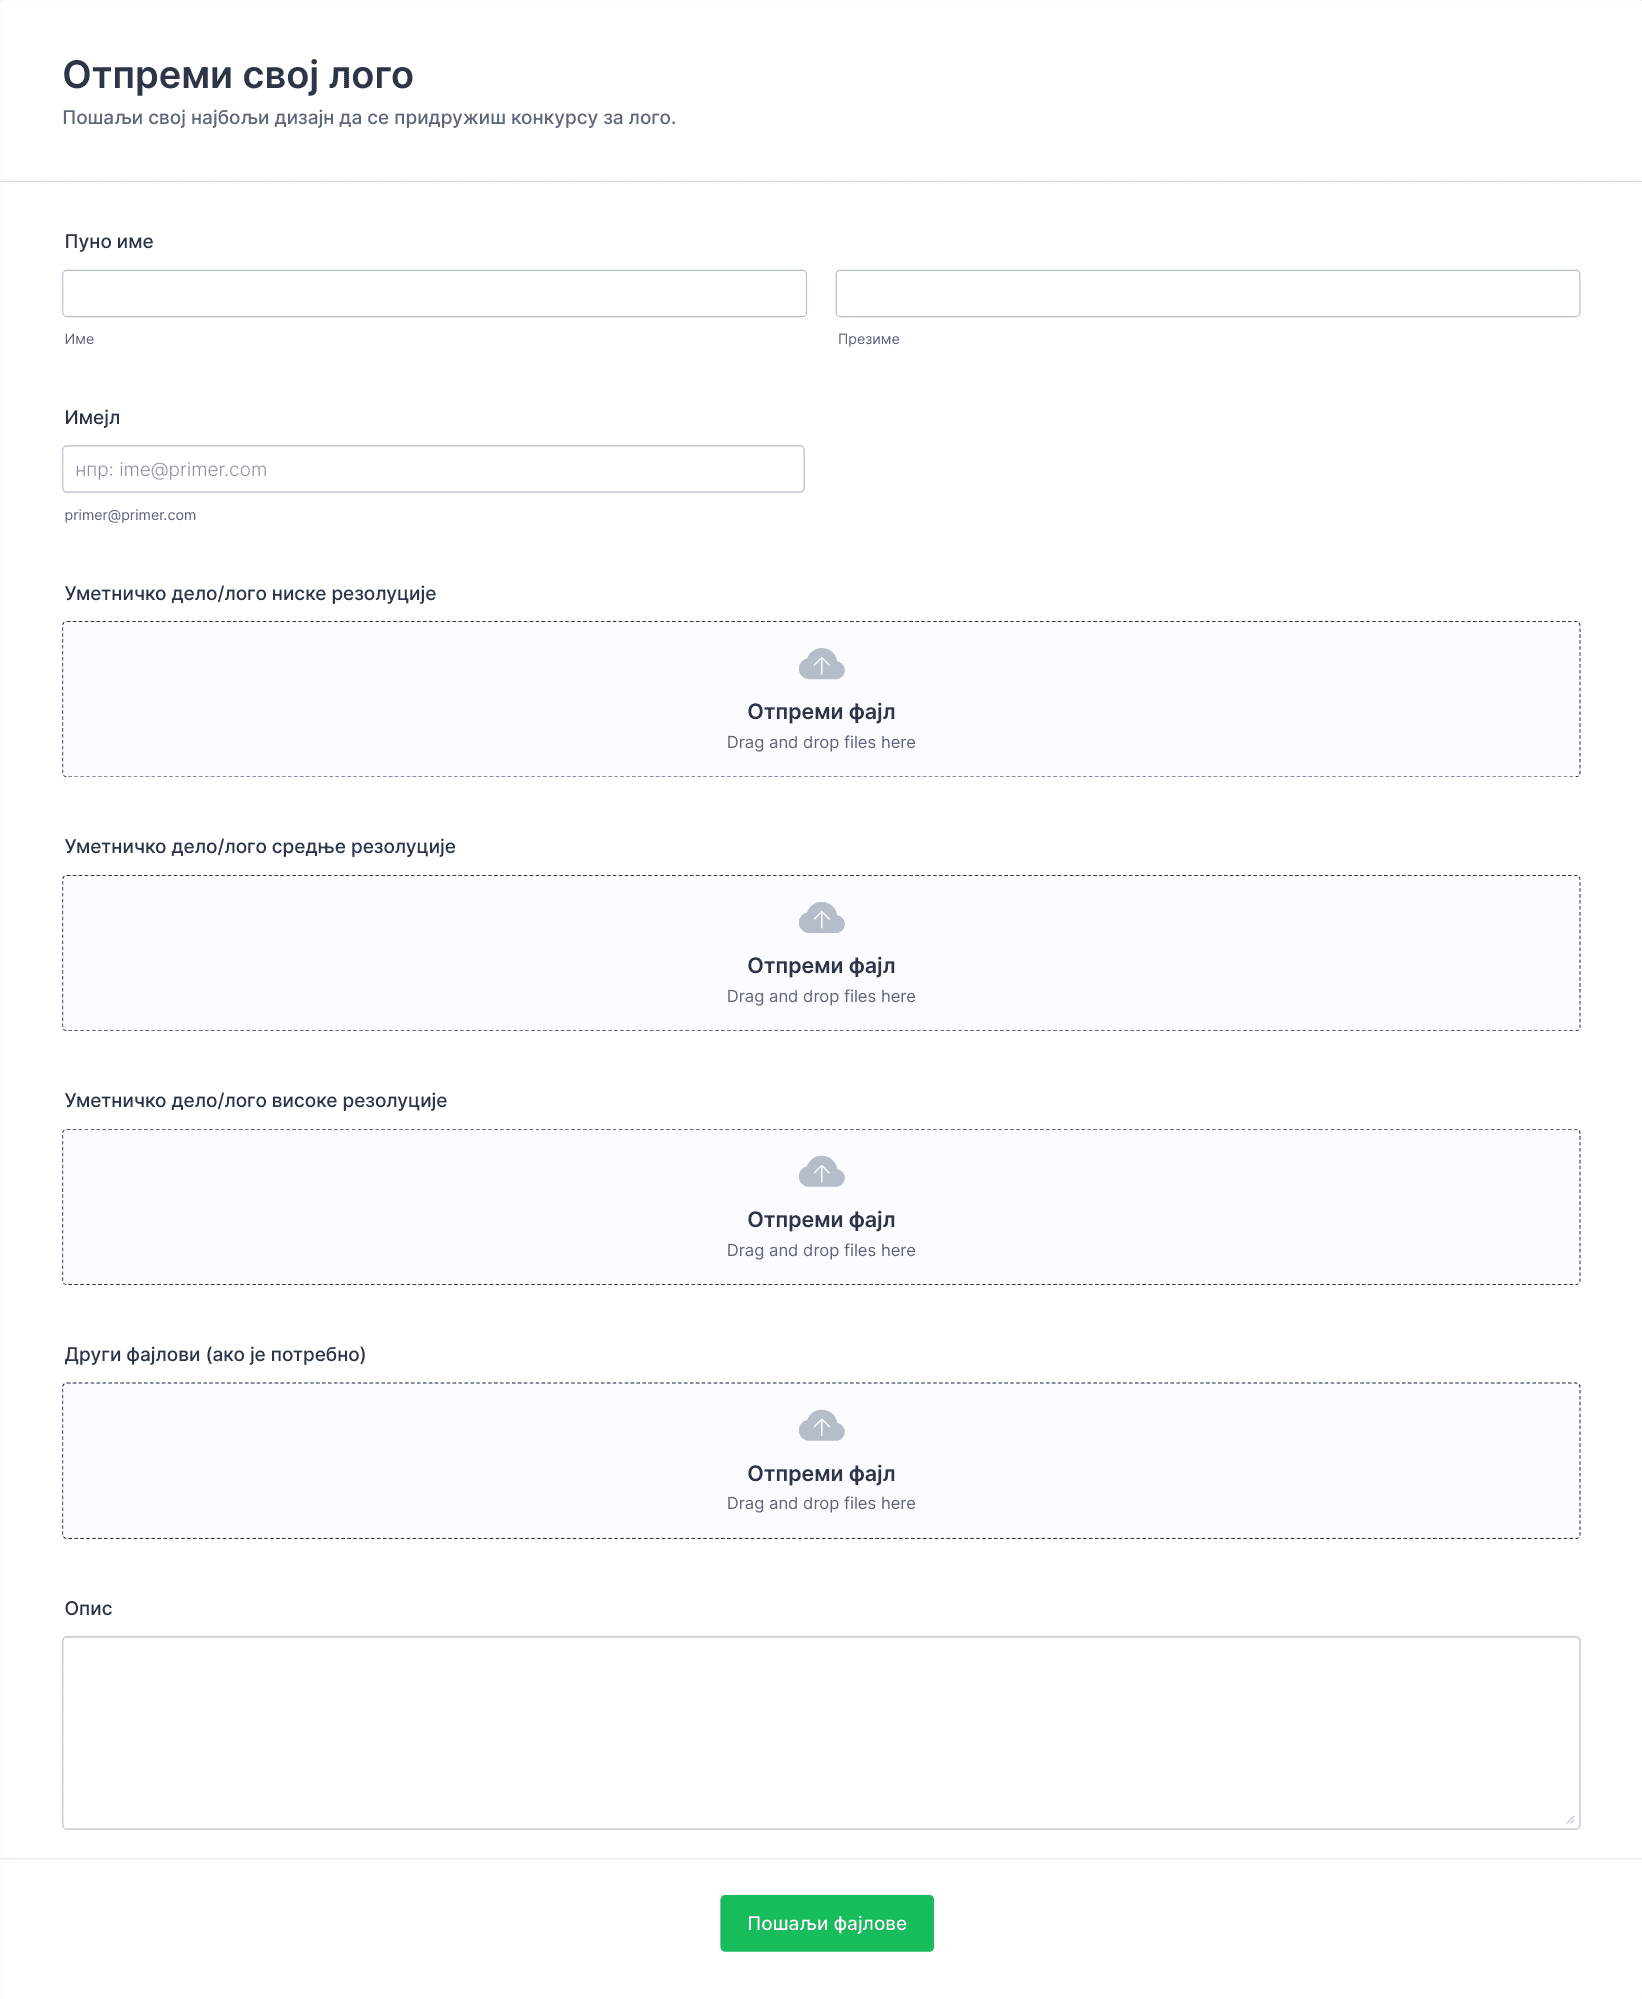Click 'Drag and drop files here' in the високе резолуције box
Image resolution: width=1642 pixels, height=1999 pixels.
(821, 1250)
